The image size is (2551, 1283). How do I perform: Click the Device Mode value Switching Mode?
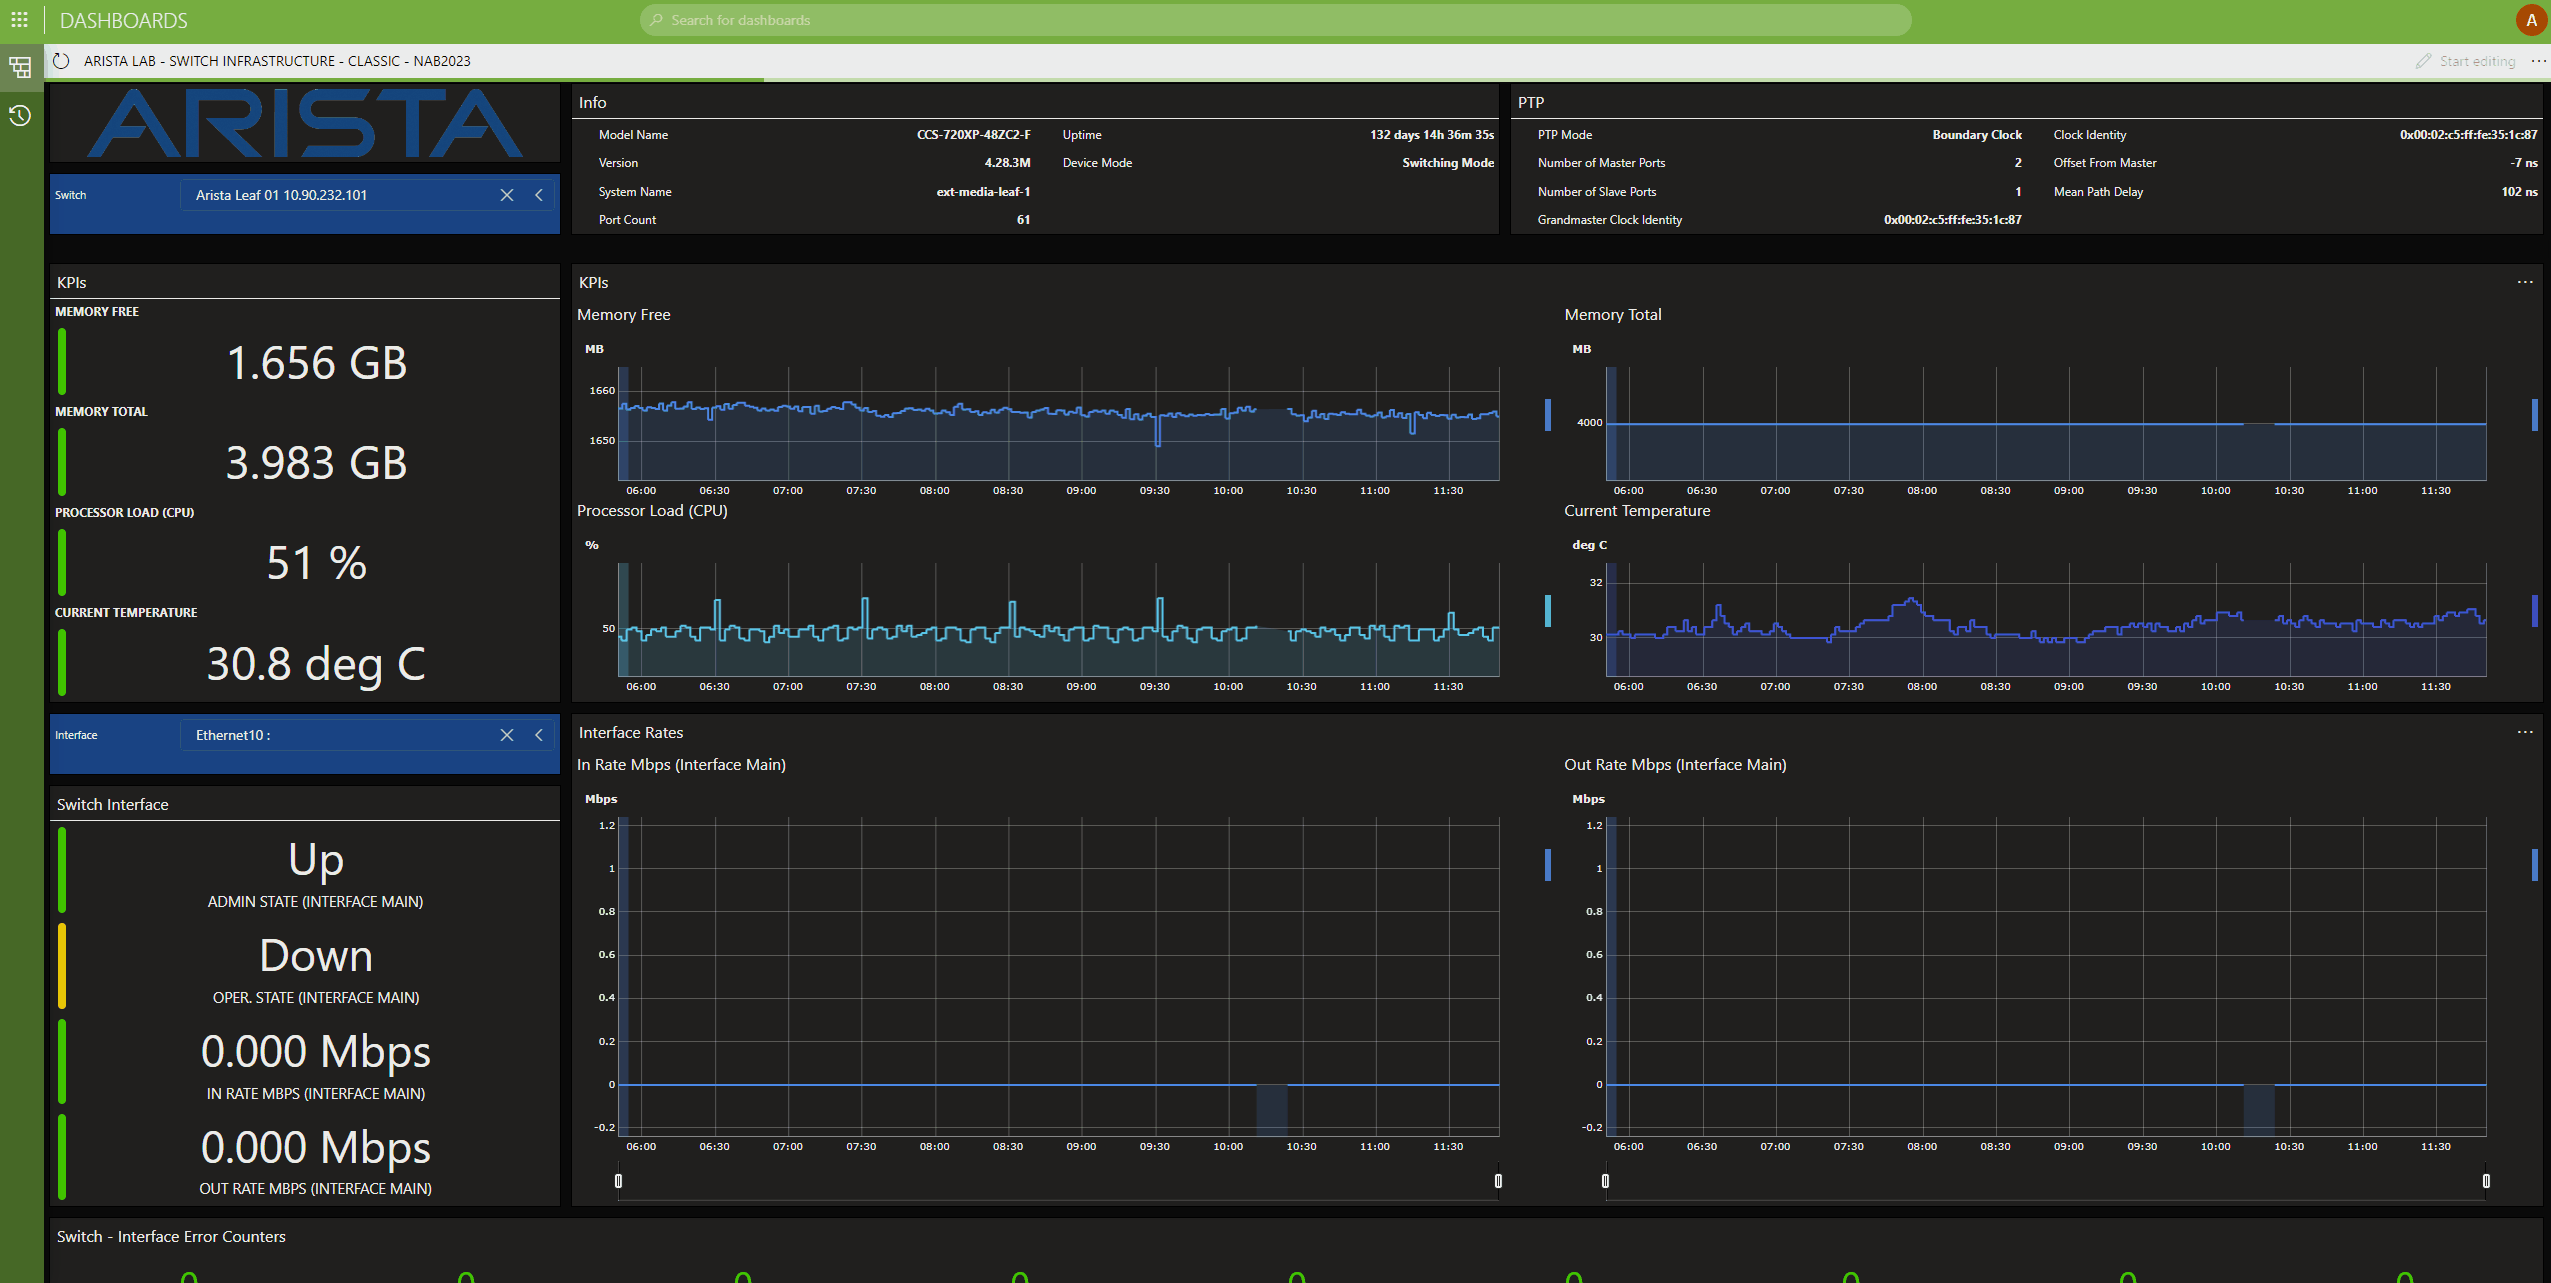[1449, 162]
